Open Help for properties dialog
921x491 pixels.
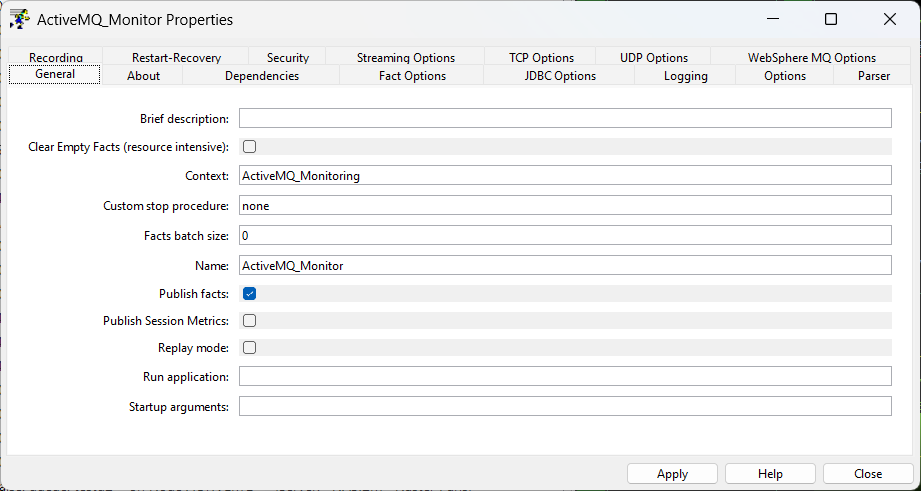770,473
